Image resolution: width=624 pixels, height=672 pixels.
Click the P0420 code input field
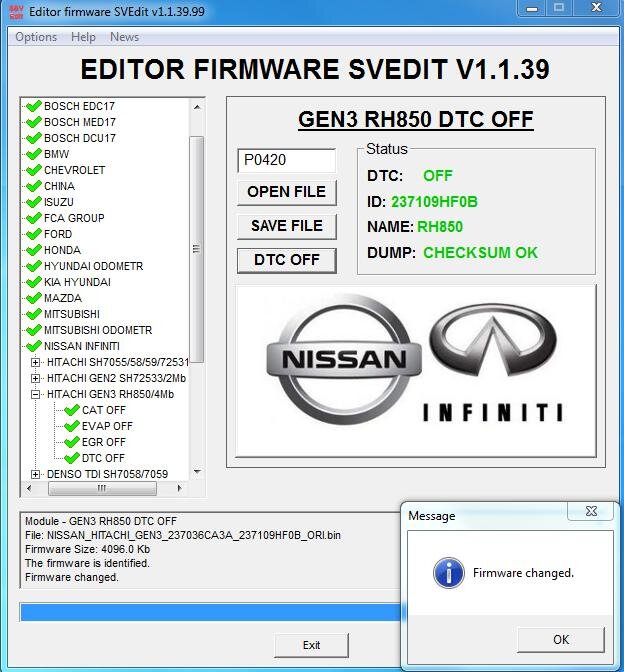click(287, 160)
